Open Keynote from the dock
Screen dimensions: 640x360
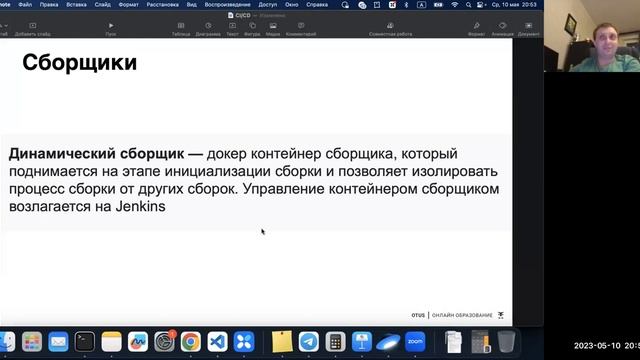362,341
